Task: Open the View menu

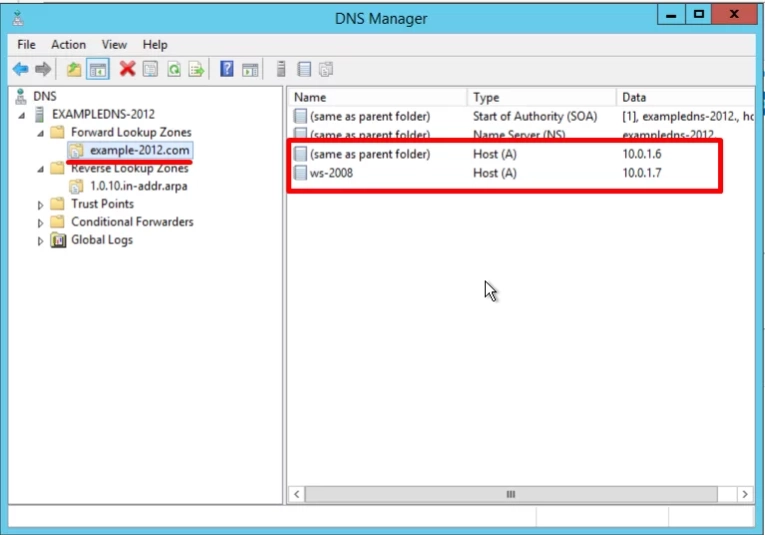Action: [114, 45]
